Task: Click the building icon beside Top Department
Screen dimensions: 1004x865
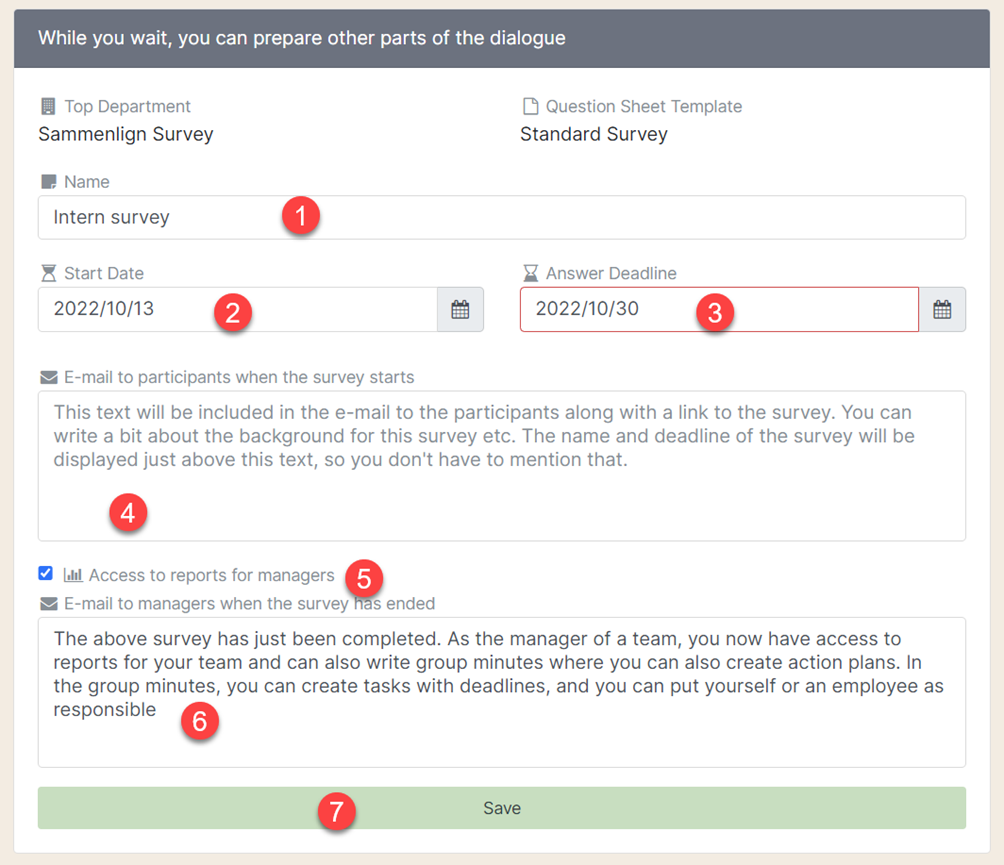Action: (x=47, y=106)
